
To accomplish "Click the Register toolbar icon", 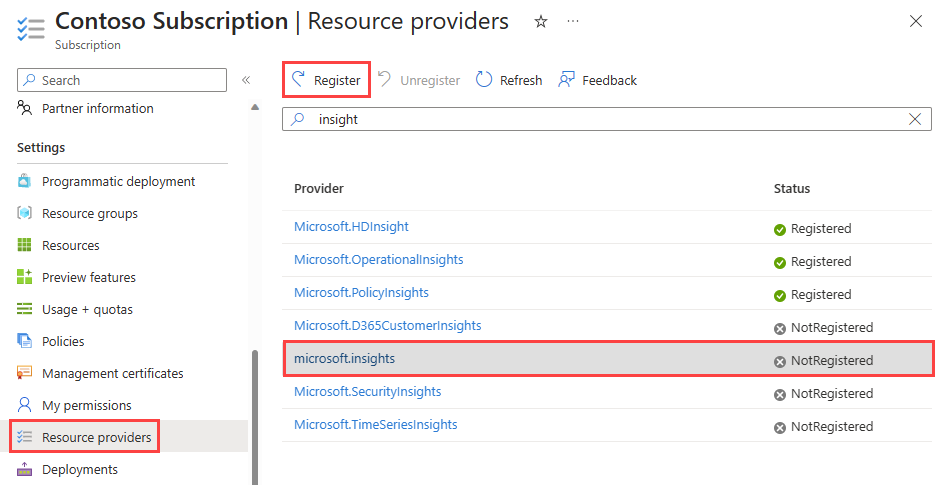I will click(298, 80).
